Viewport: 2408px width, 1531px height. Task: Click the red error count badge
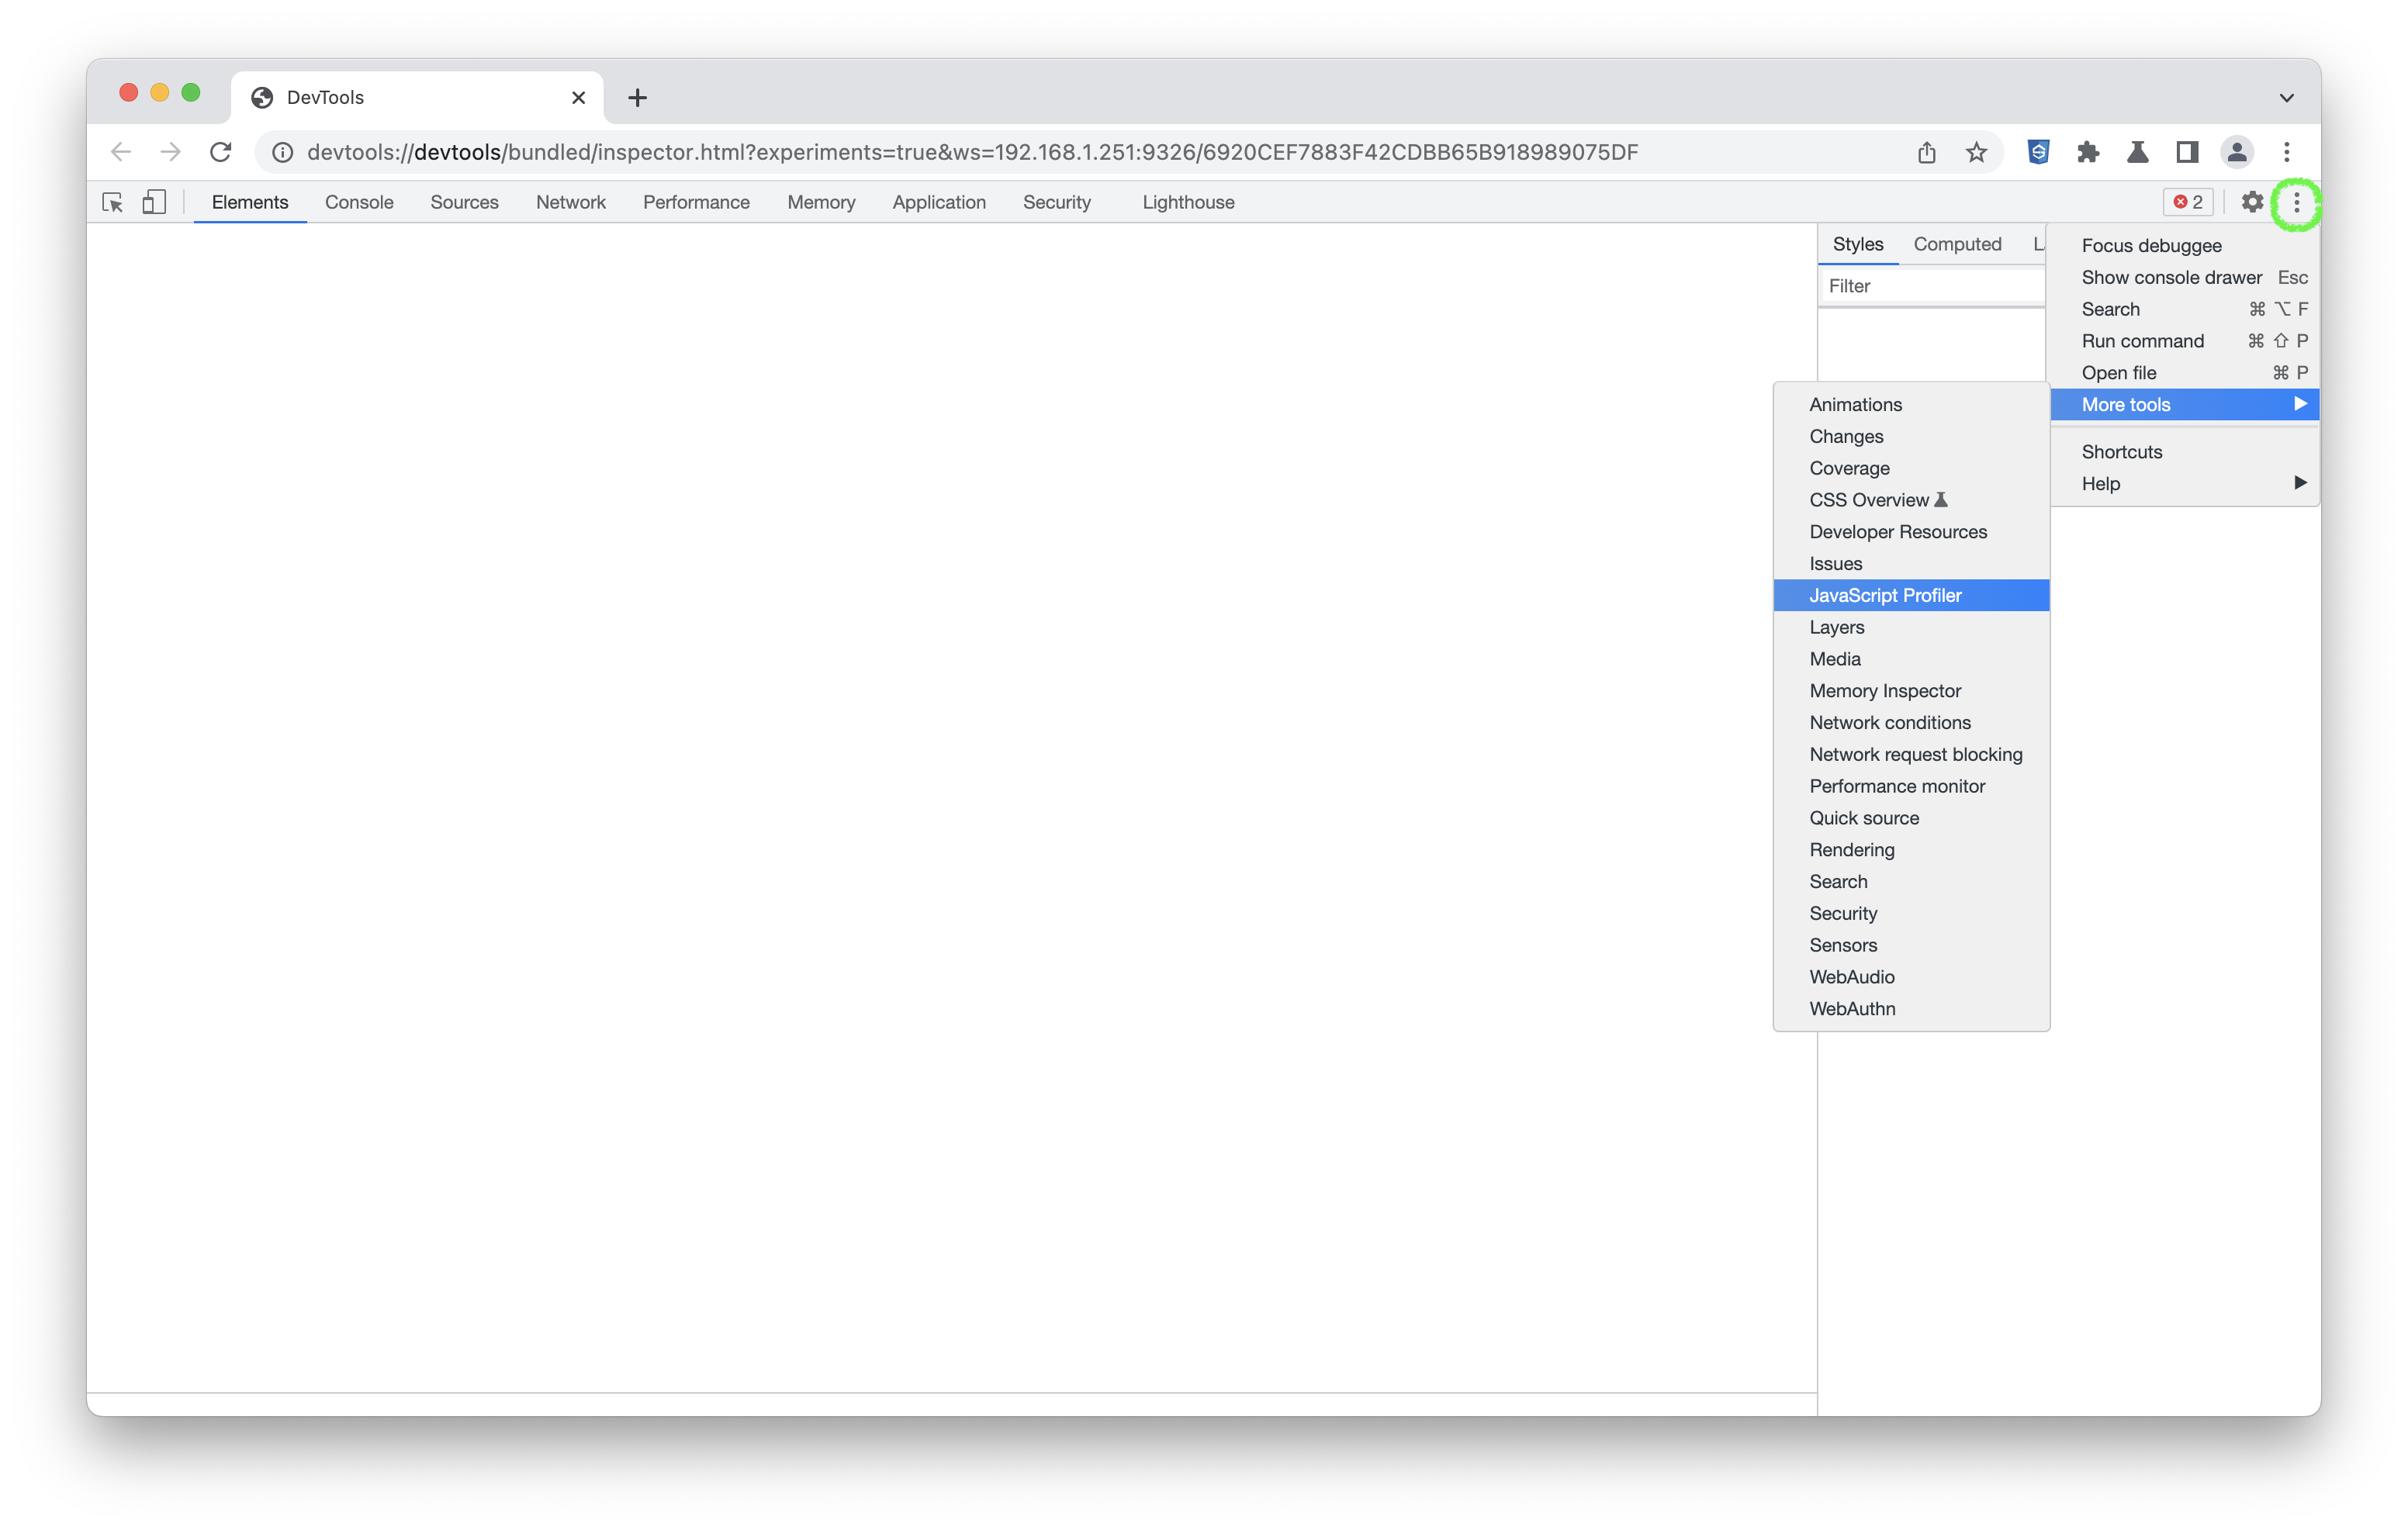(2188, 203)
